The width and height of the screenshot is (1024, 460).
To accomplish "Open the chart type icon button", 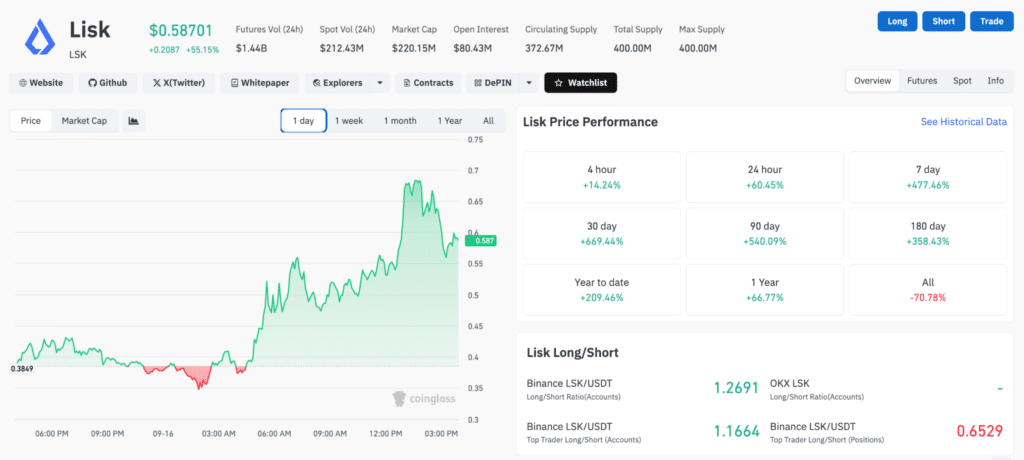I will [x=134, y=121].
